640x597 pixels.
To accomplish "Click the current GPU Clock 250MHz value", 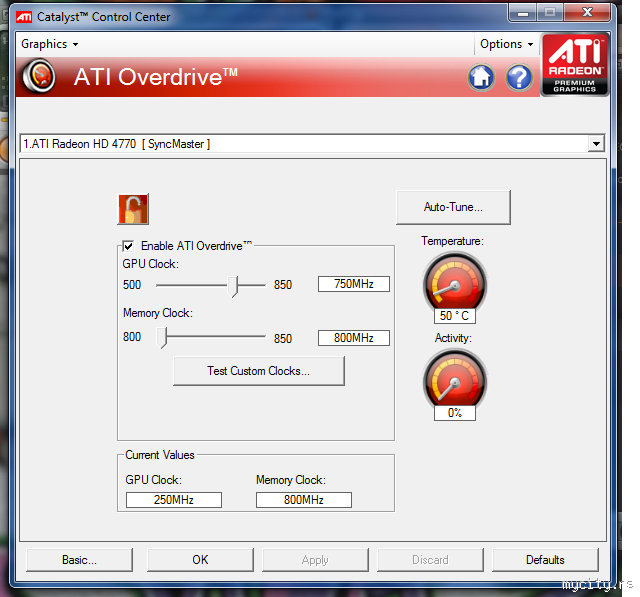I will point(174,500).
